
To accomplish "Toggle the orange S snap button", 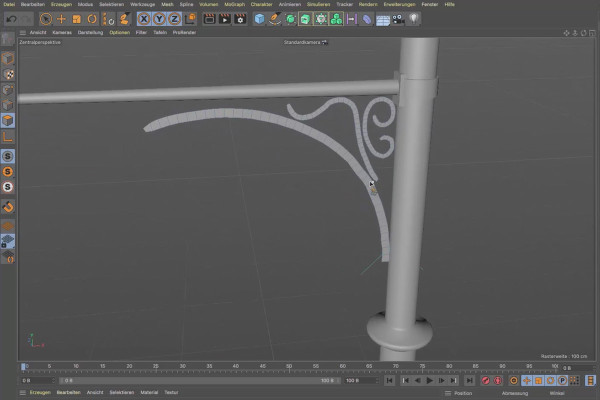I will pyautogui.click(x=8, y=172).
